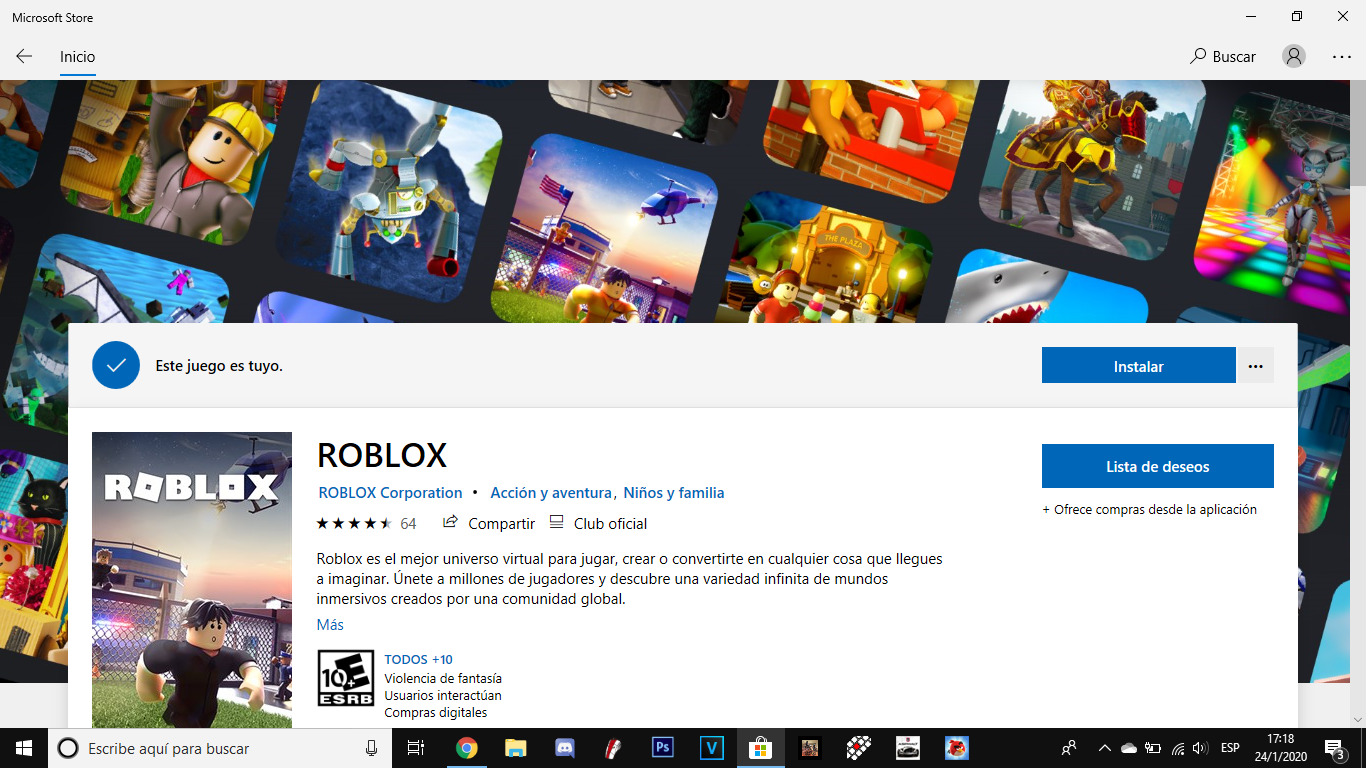The image size is (1366, 768).
Task: Open the volume speaker tray icon
Action: click(1200, 748)
